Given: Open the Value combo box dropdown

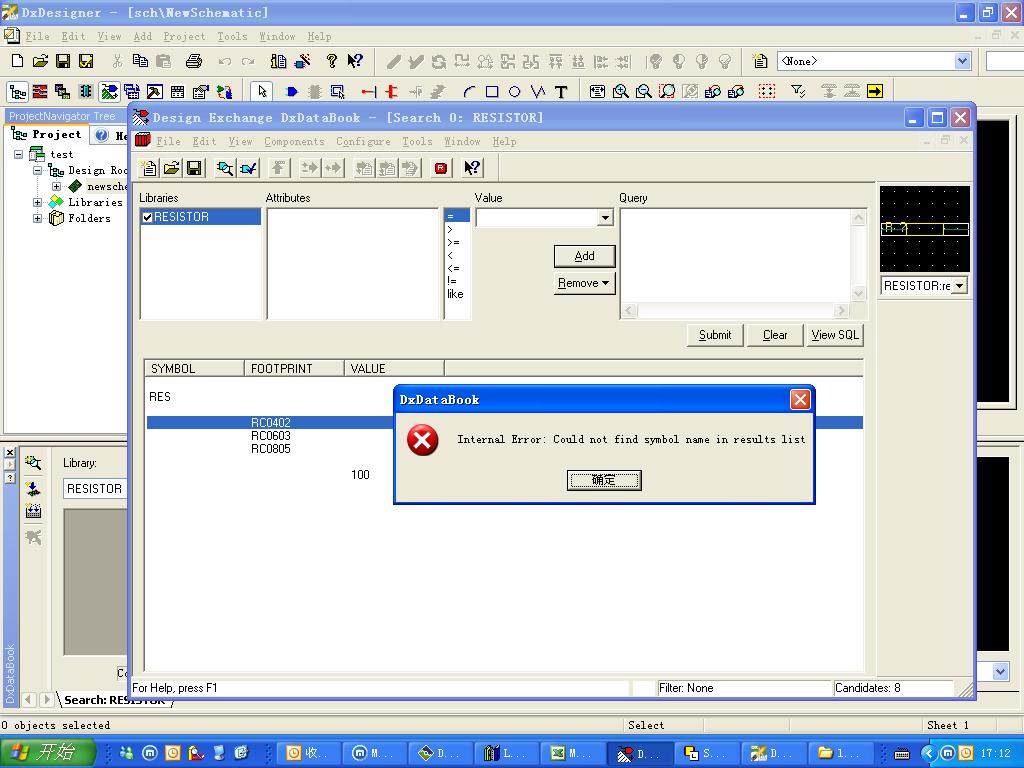Looking at the screenshot, I should pyautogui.click(x=605, y=217).
